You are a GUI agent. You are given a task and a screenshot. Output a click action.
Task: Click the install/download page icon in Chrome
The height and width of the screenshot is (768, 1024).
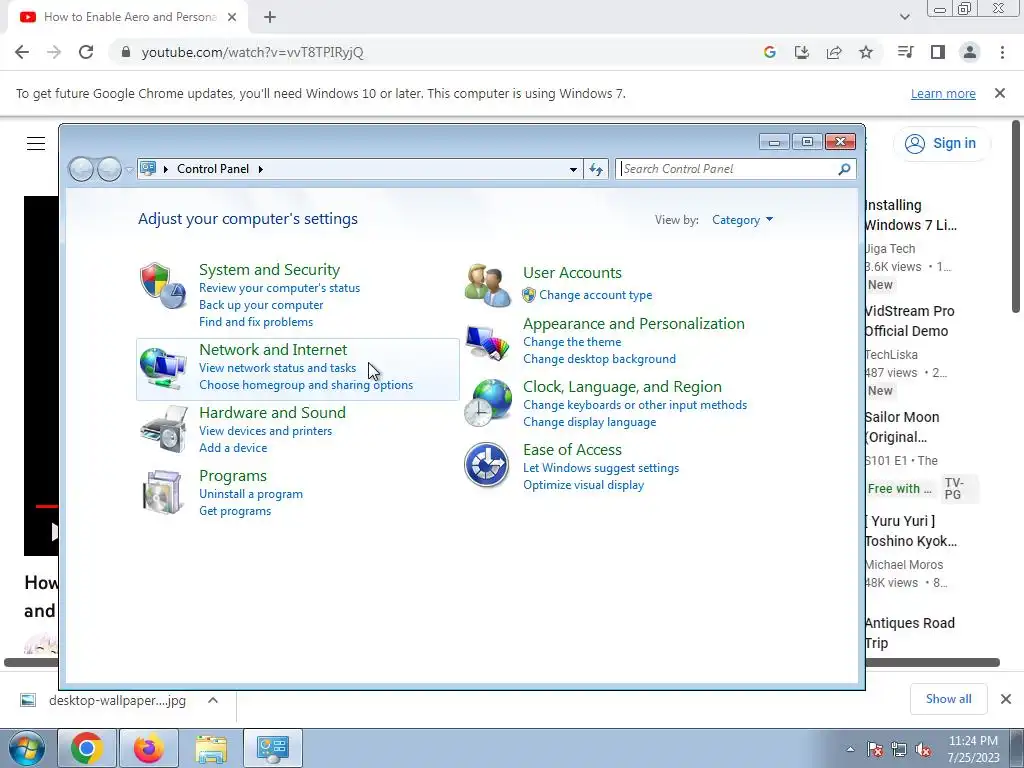[802, 52]
